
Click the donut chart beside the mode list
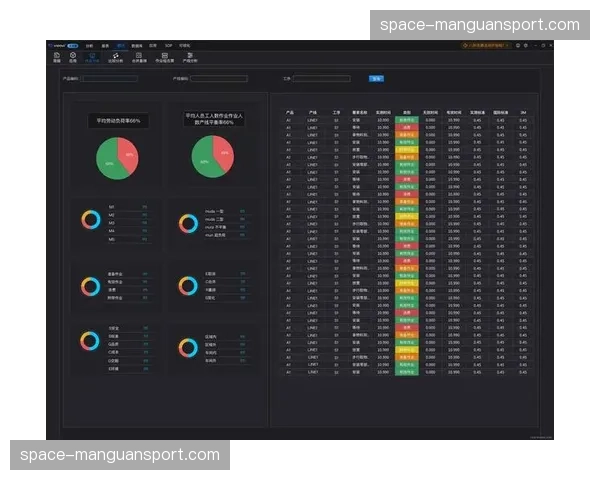(x=188, y=223)
